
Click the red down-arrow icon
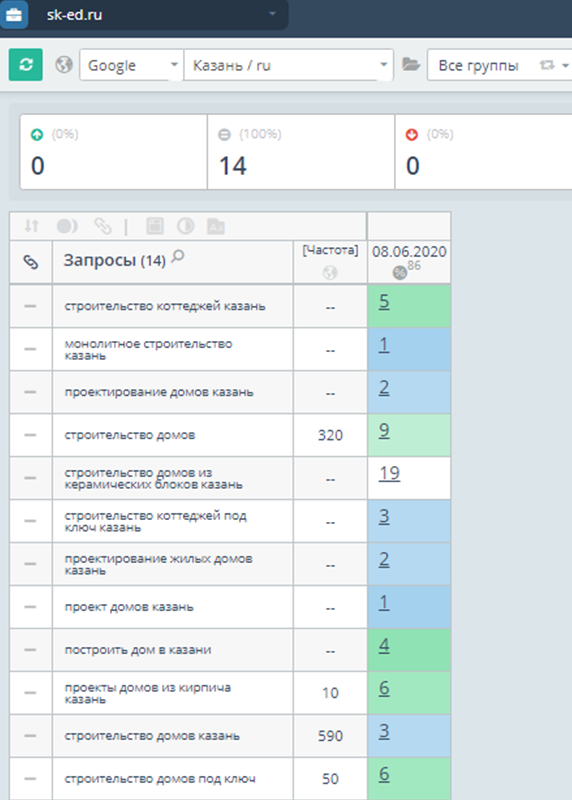point(412,135)
